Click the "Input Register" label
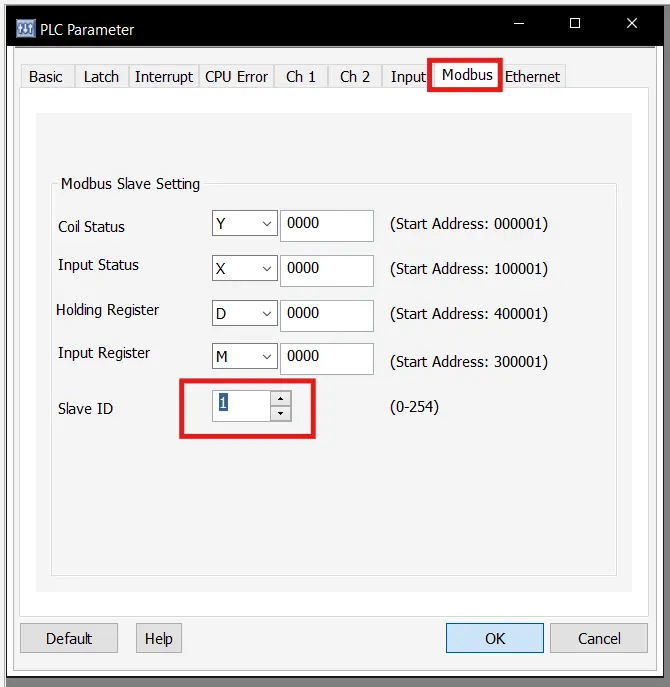 (104, 353)
